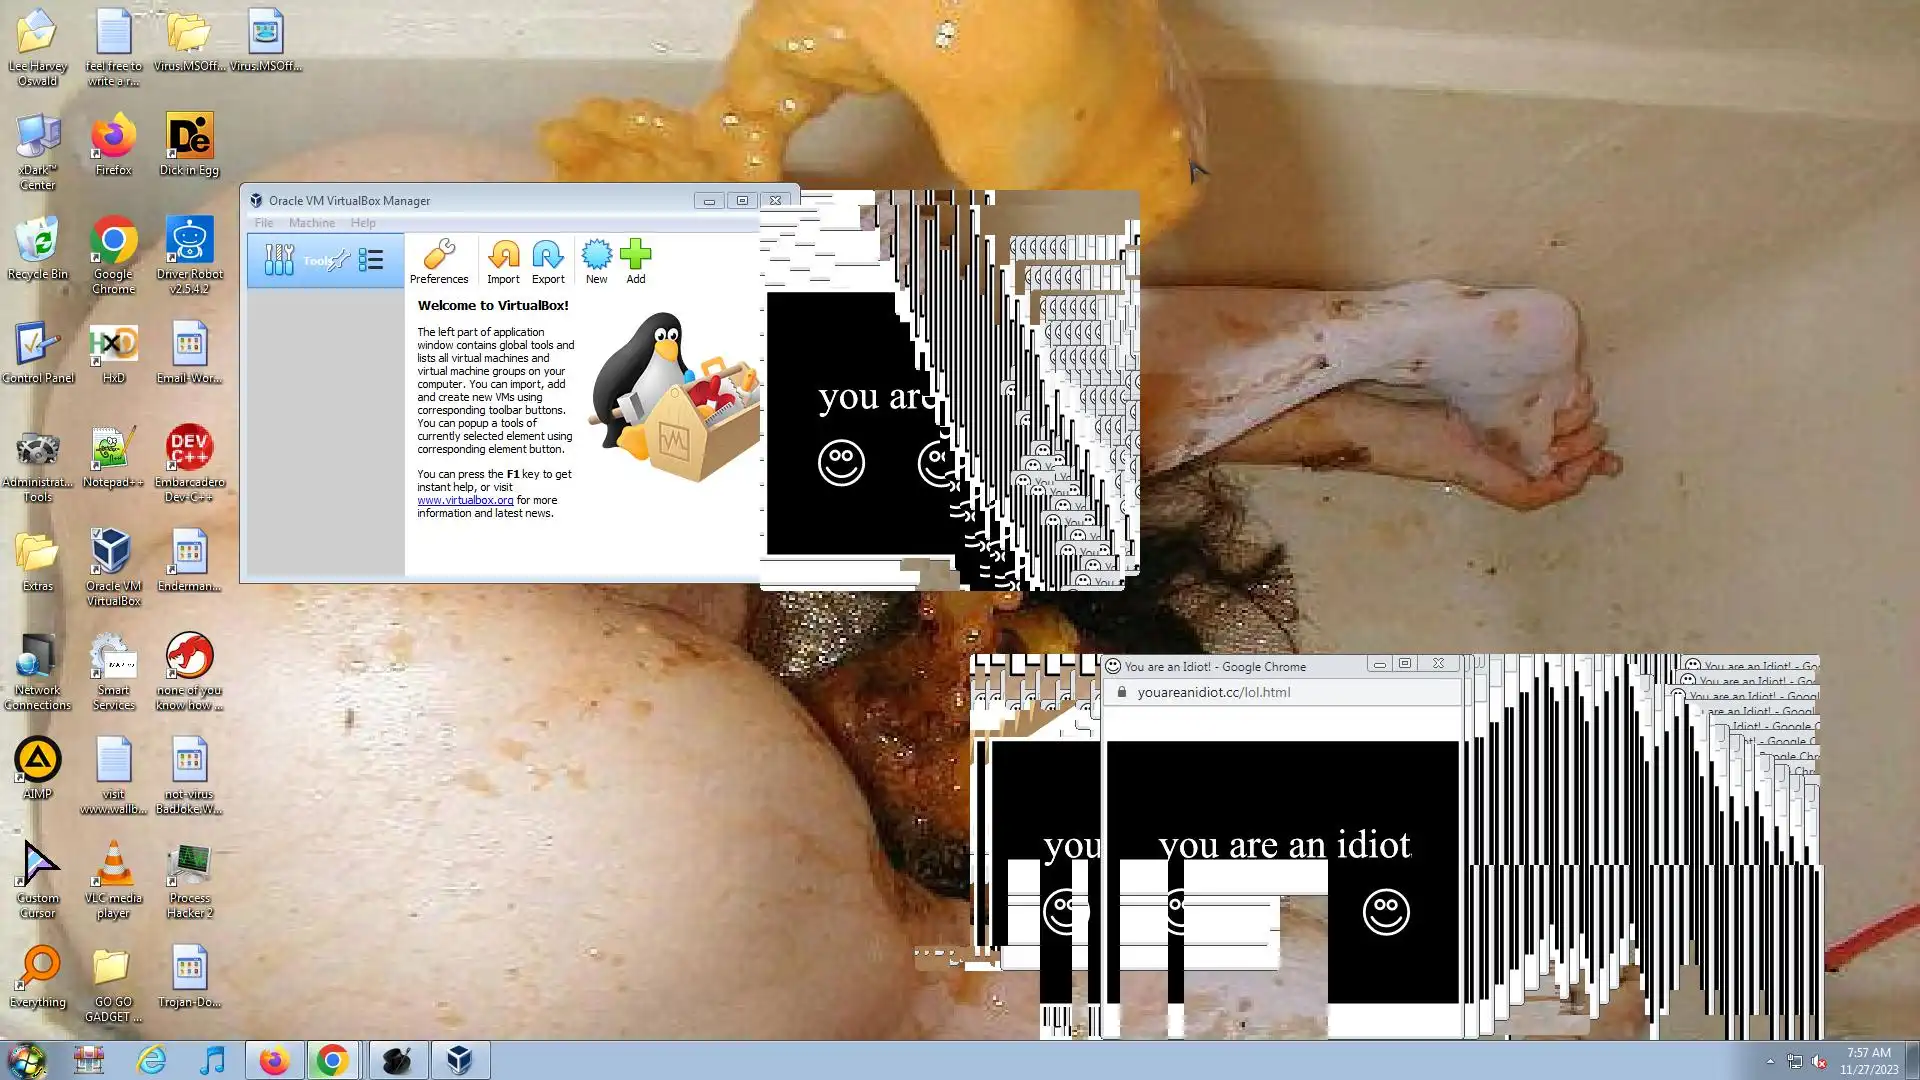Click the muted volume tray icon

[x=1819, y=1062]
